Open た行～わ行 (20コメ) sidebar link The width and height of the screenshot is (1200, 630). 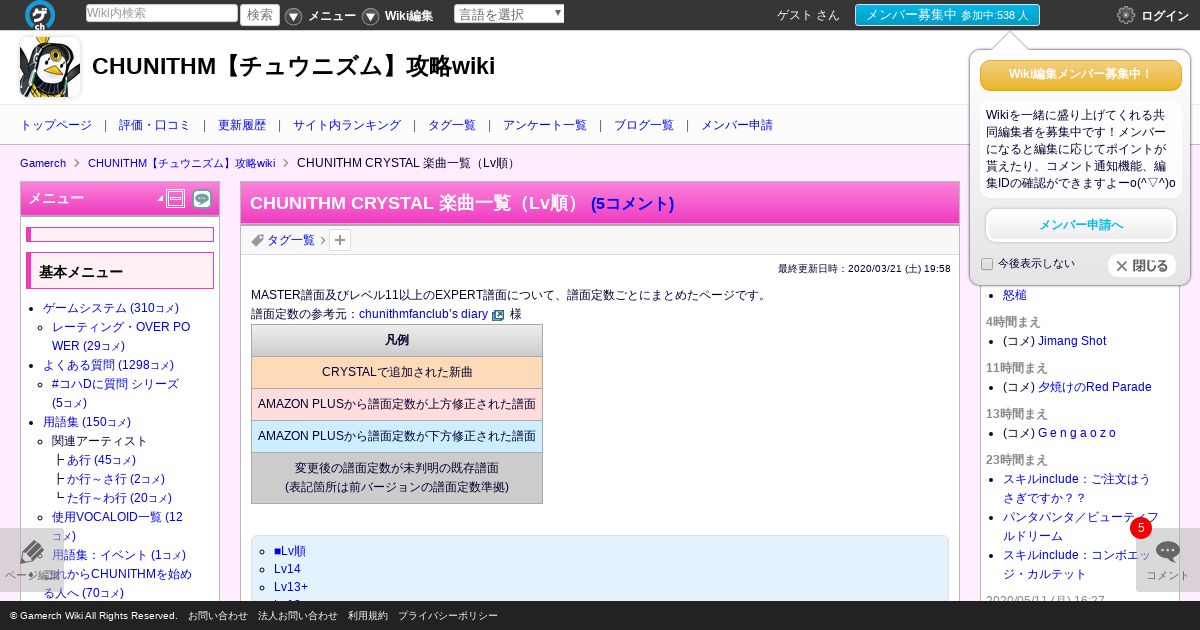[119, 498]
